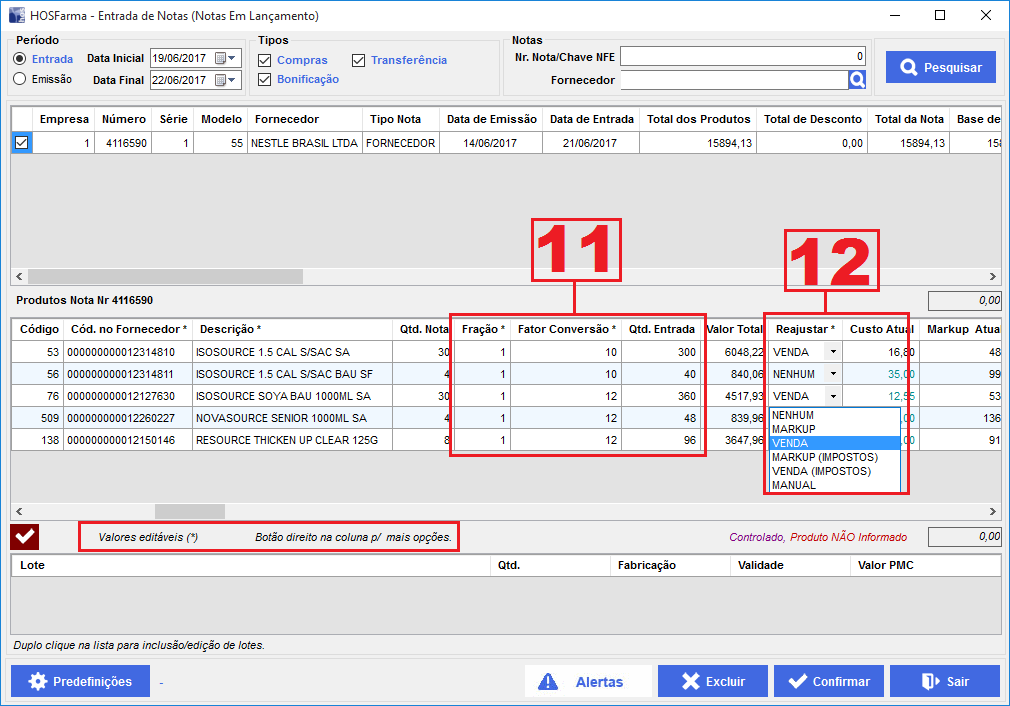The image size is (1010, 706).
Task: Click the dark red checkmark icon
Action: click(25, 537)
